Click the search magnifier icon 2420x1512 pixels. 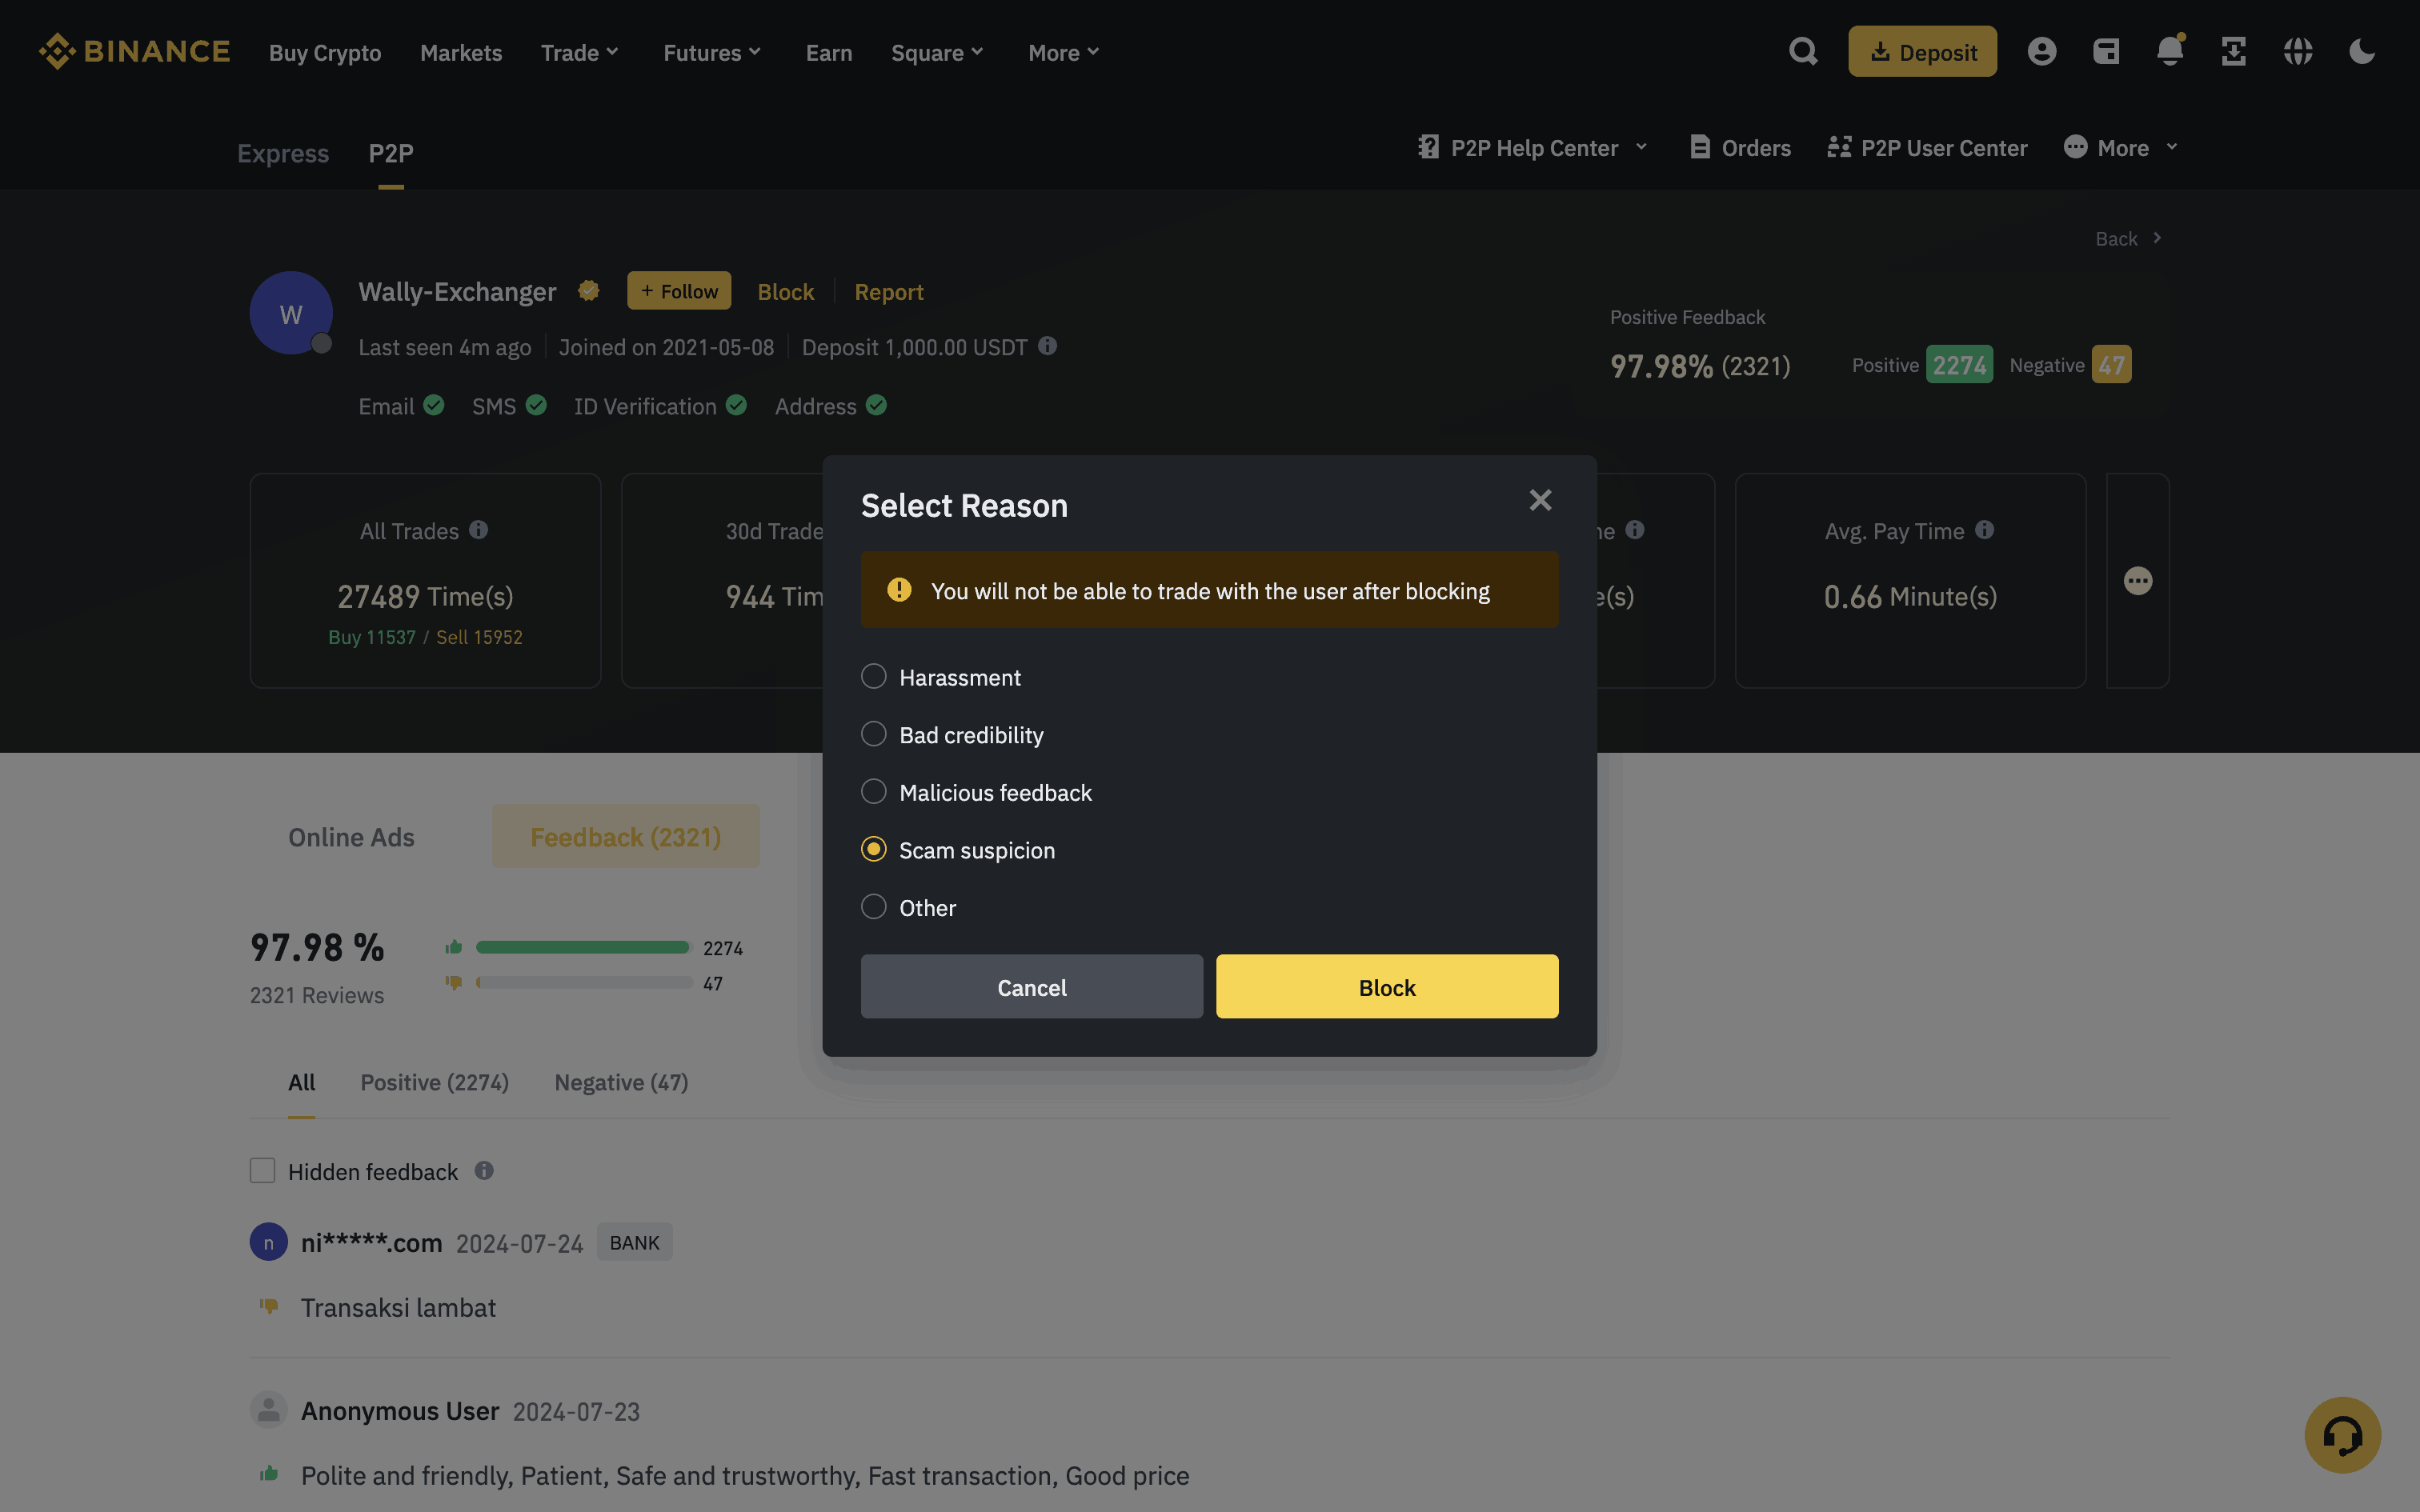coord(1802,51)
